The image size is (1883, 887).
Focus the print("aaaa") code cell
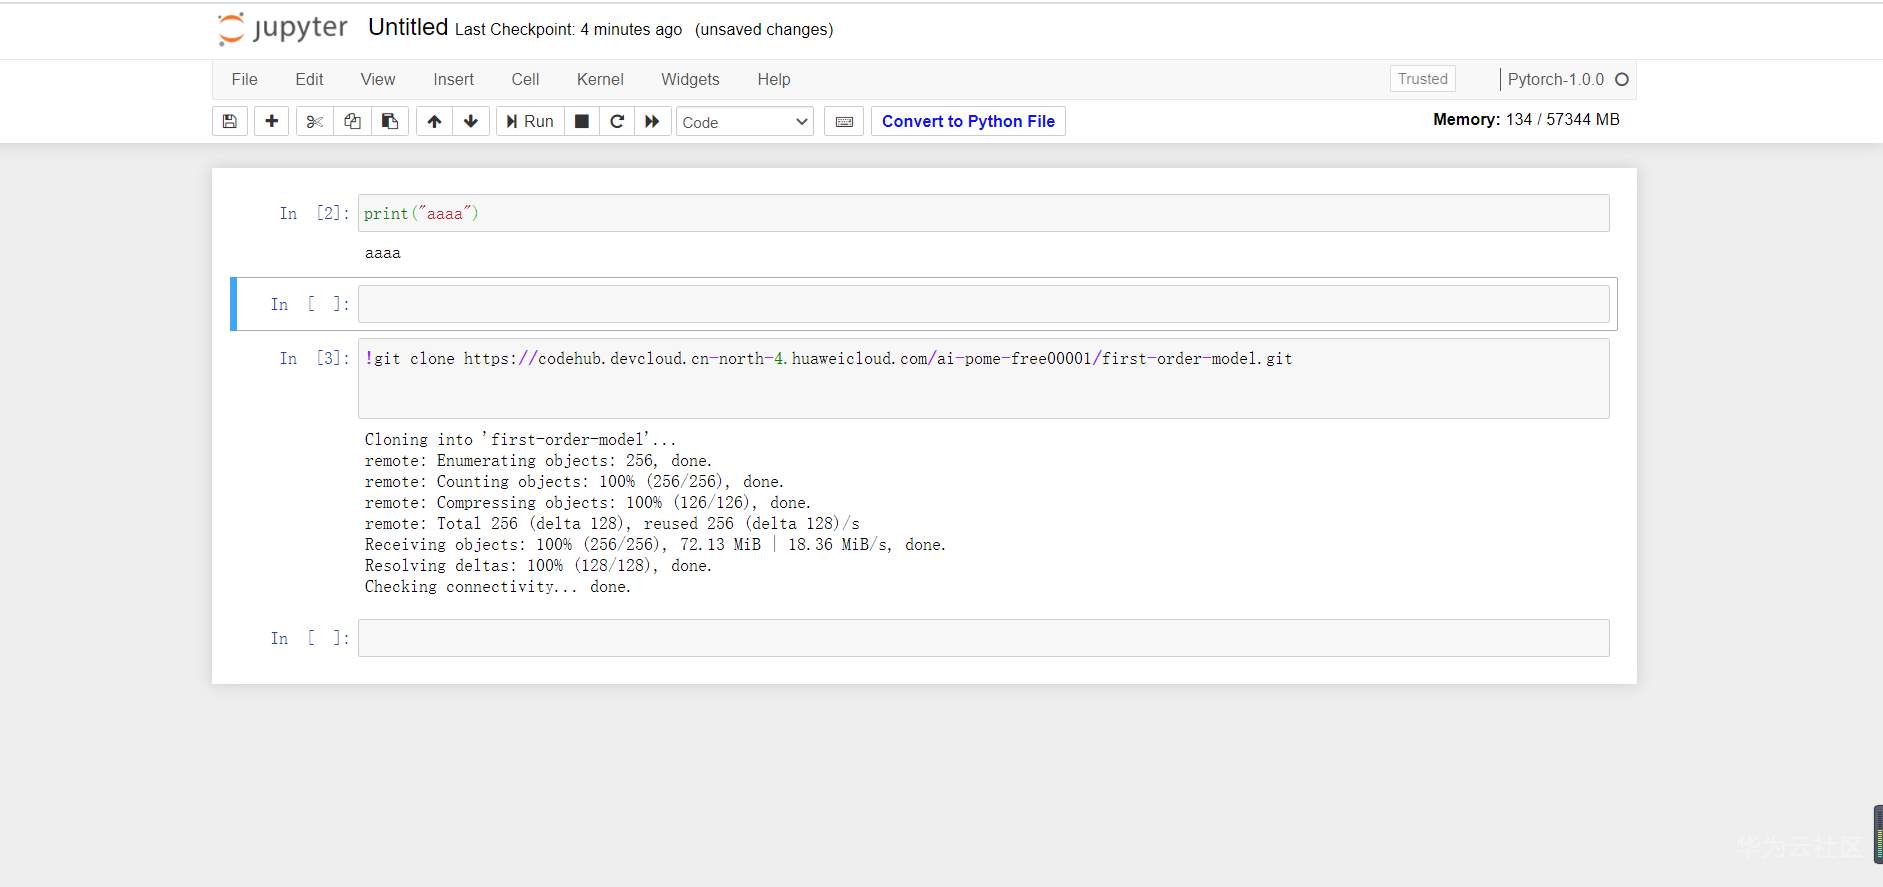(x=984, y=213)
